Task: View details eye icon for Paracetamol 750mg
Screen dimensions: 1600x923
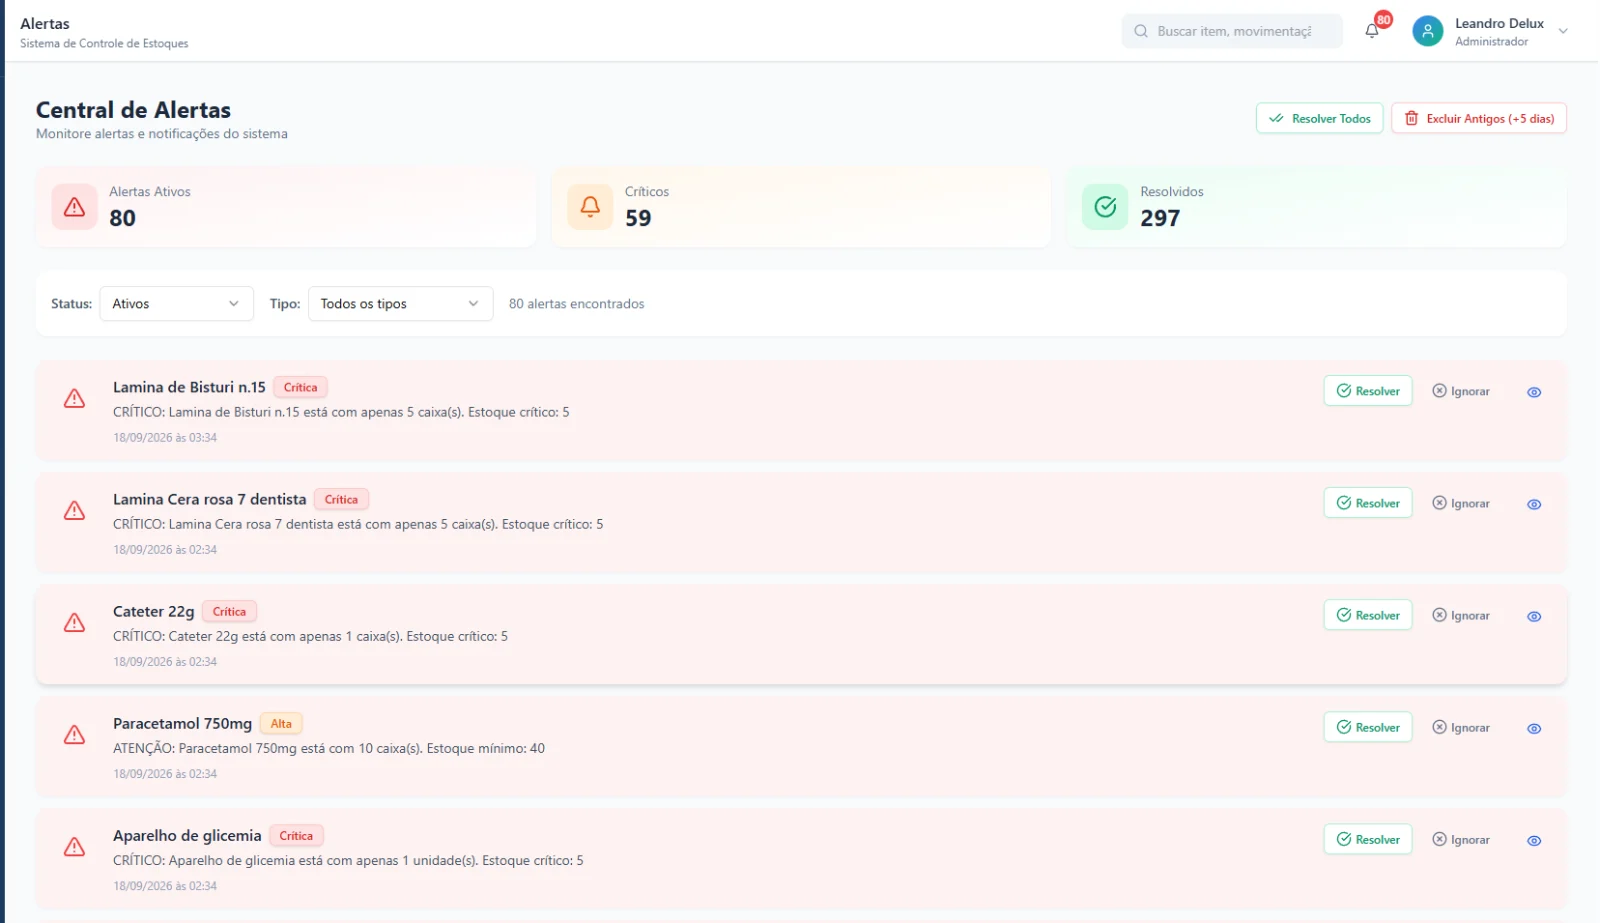Action: tap(1534, 728)
